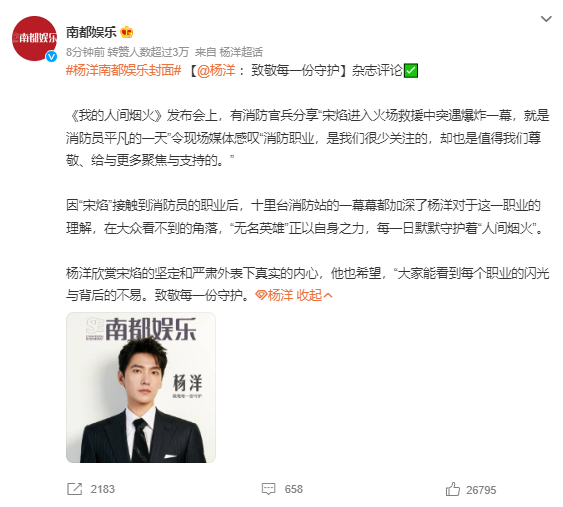
Task: Open the 南都娱乐 account name
Action: tap(91, 32)
